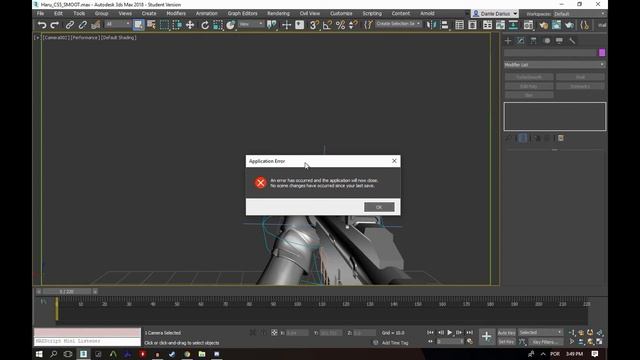Click the Render Production teapot icon
640x360 pixels.
pos(569,25)
